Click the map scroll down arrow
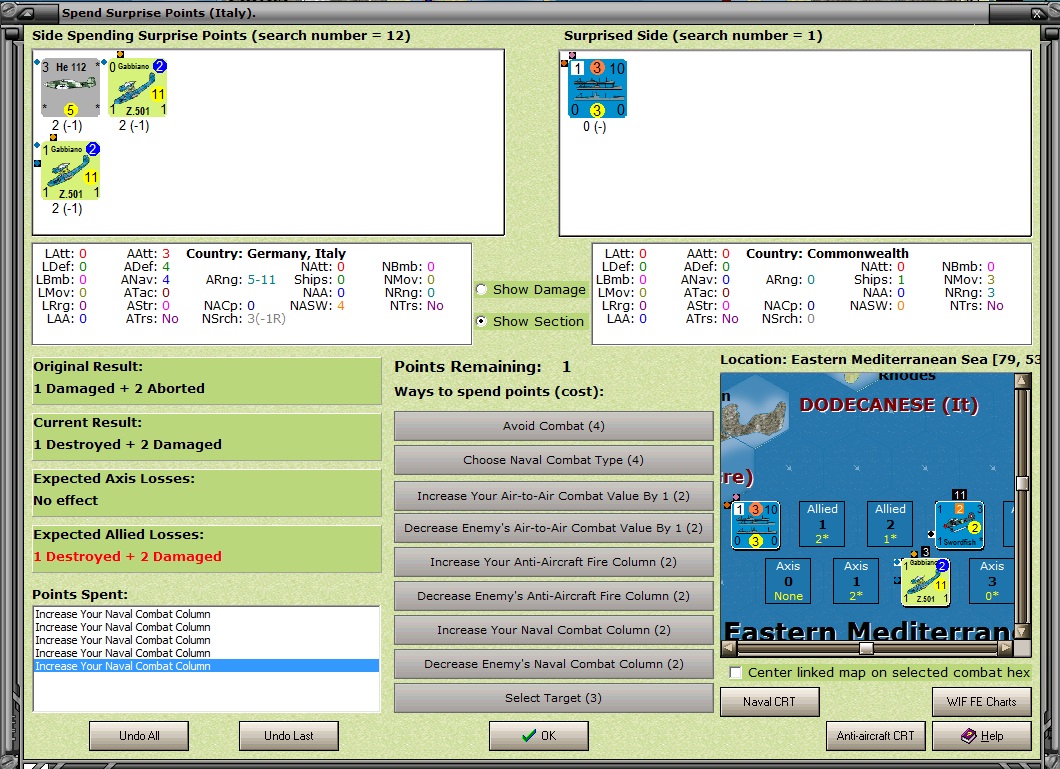The image size is (1060, 769). pyautogui.click(x=1022, y=631)
